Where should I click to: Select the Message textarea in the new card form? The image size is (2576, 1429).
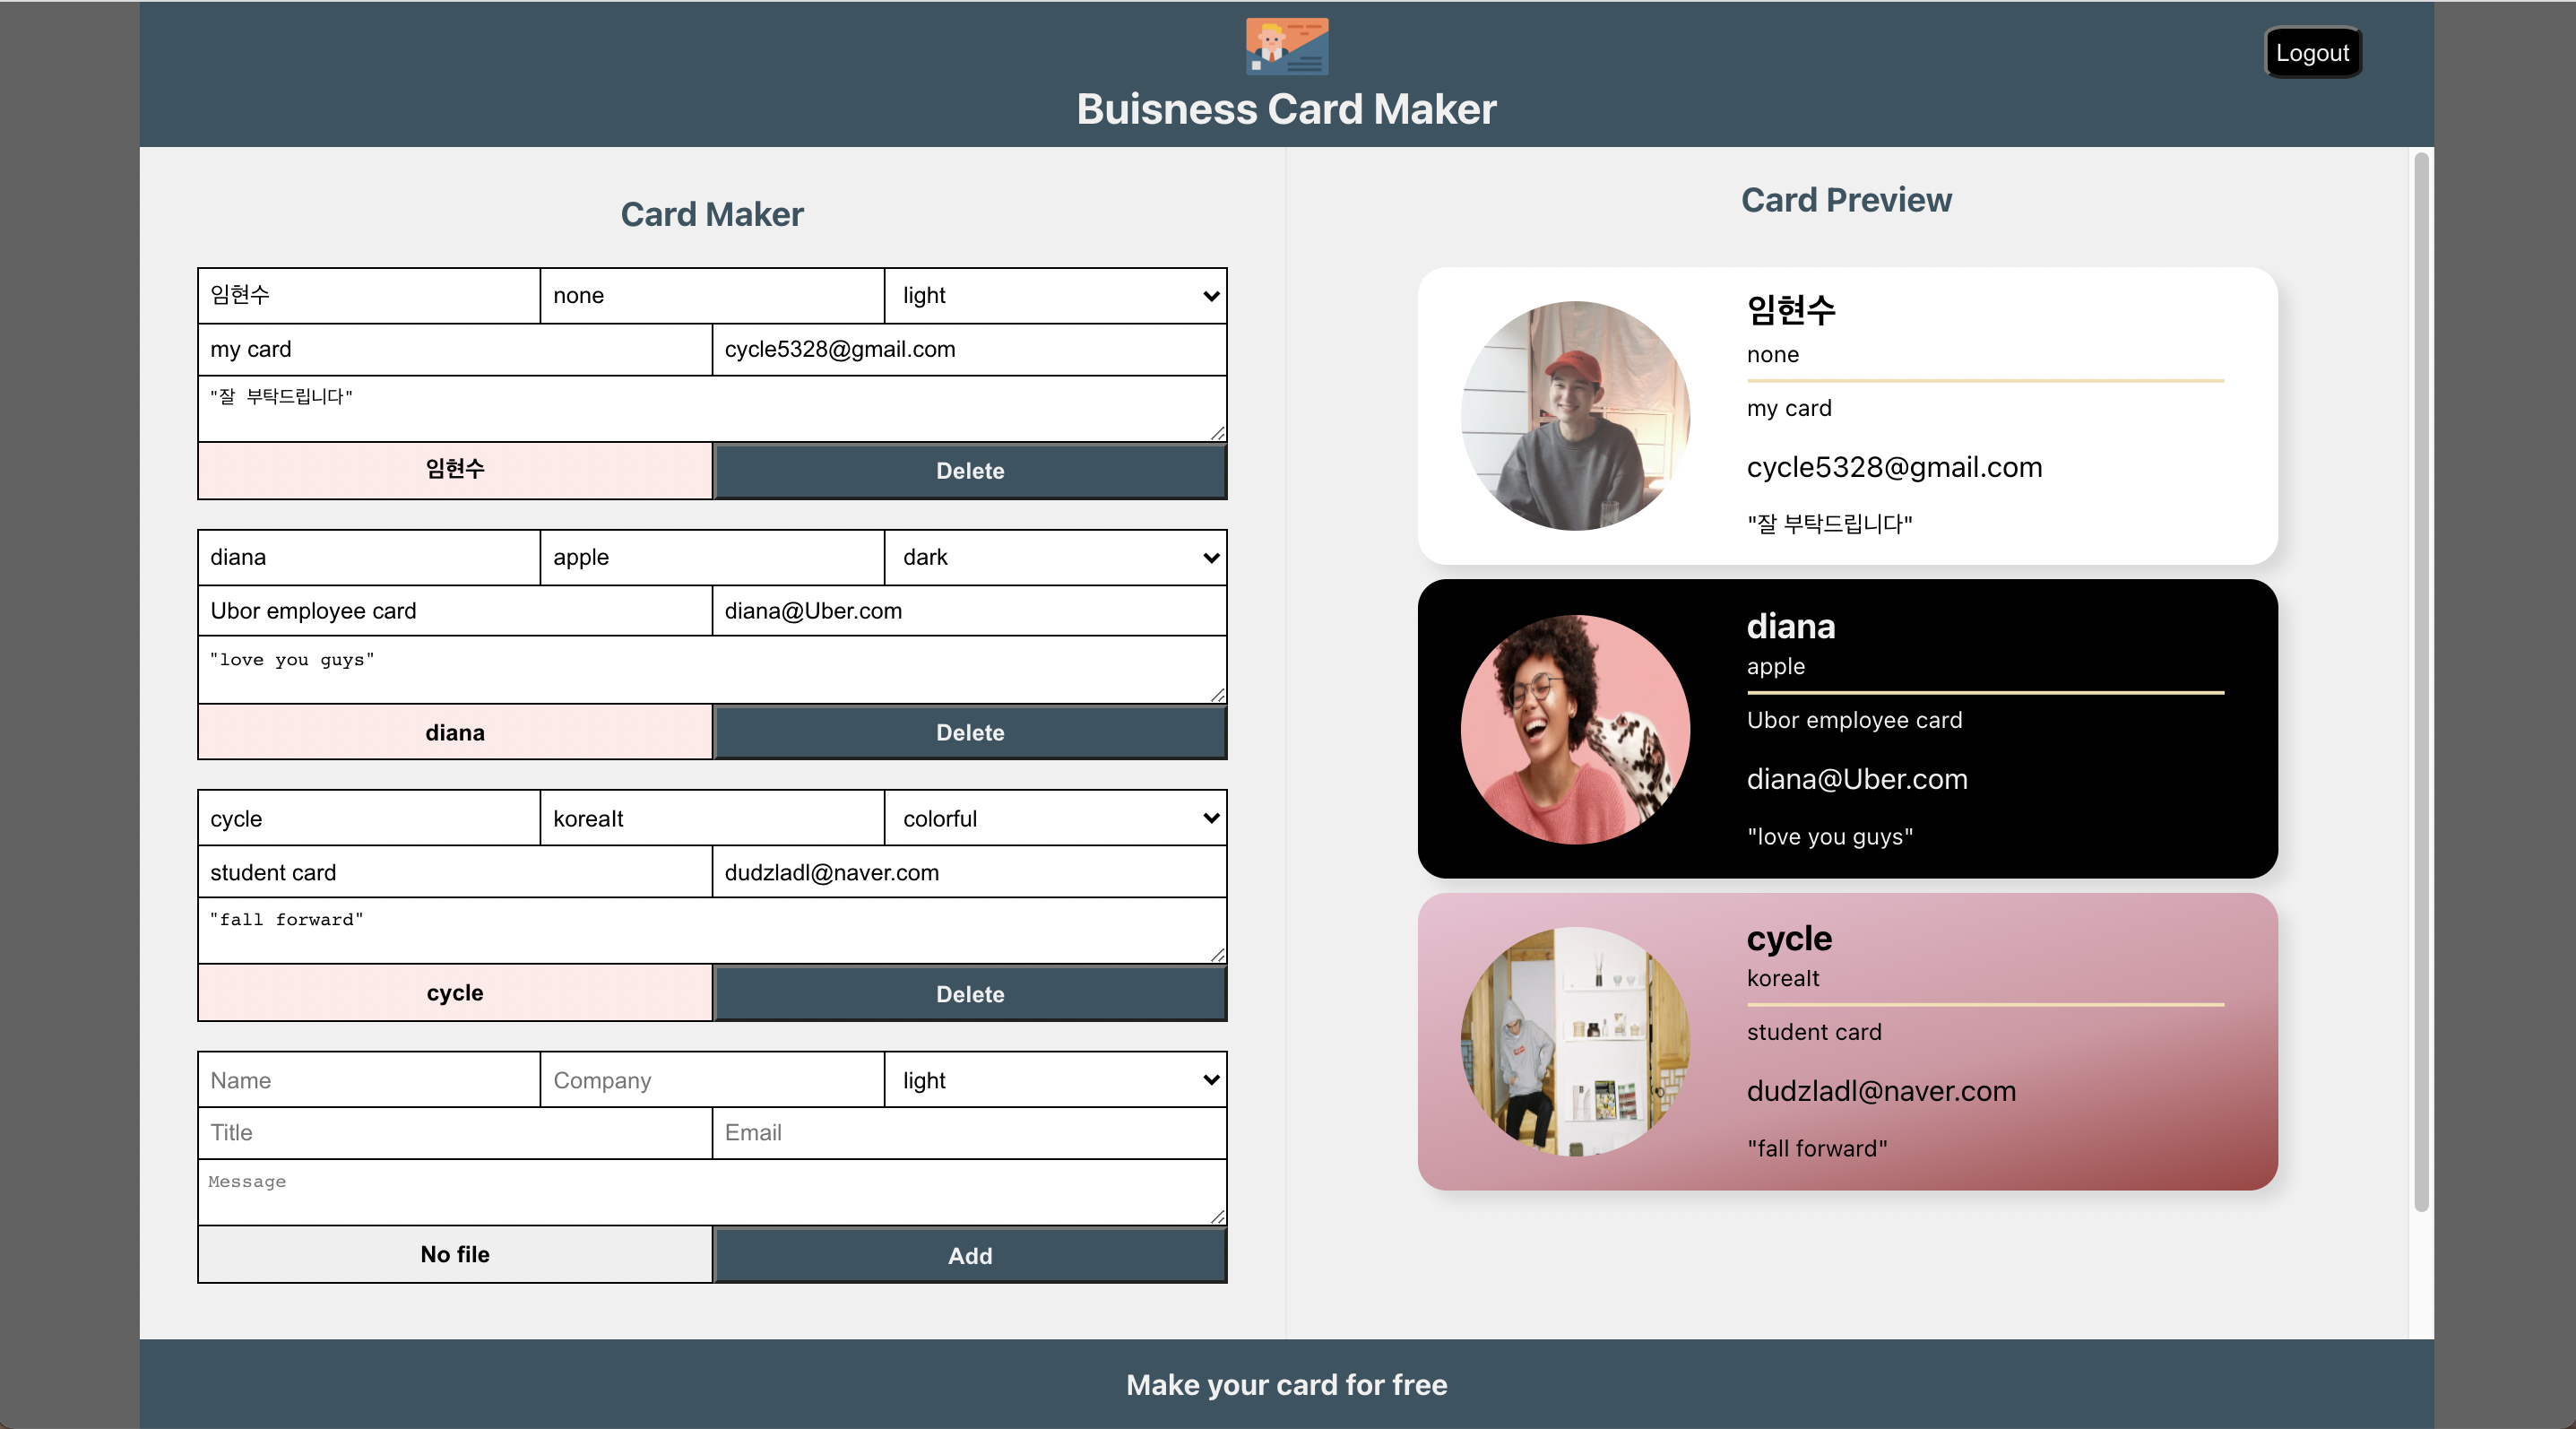click(711, 1191)
